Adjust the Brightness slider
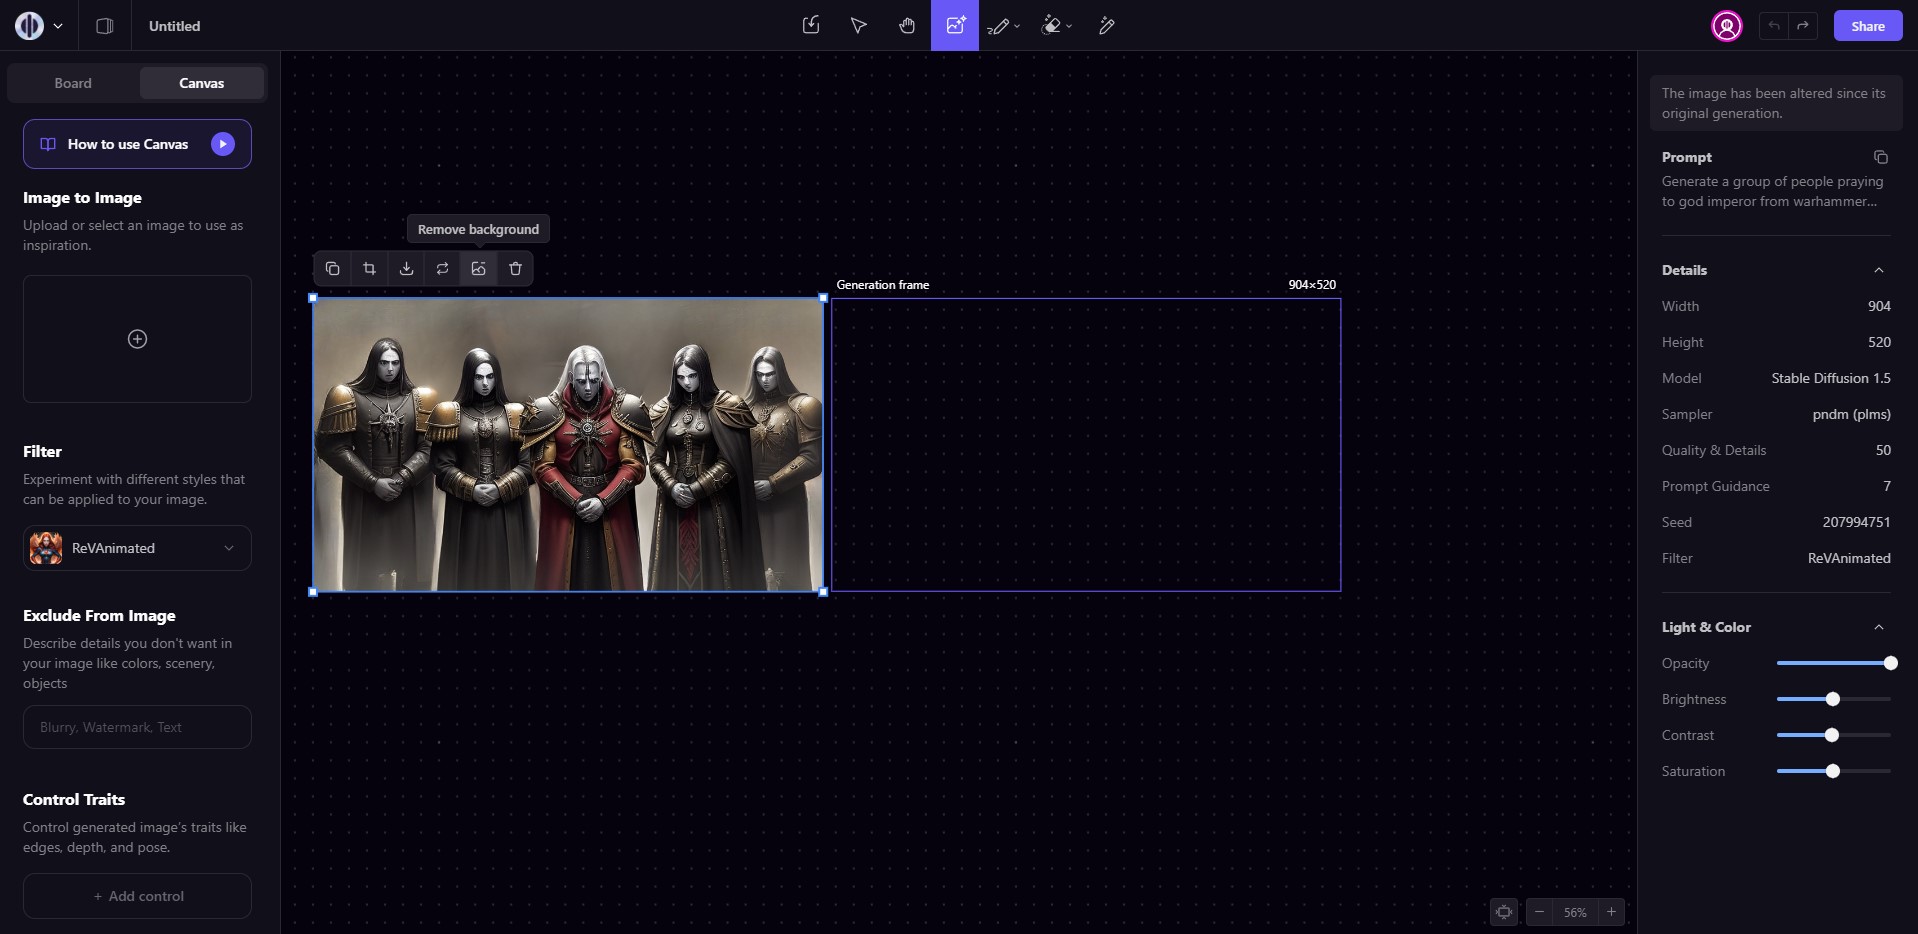The height and width of the screenshot is (934, 1918). point(1834,699)
